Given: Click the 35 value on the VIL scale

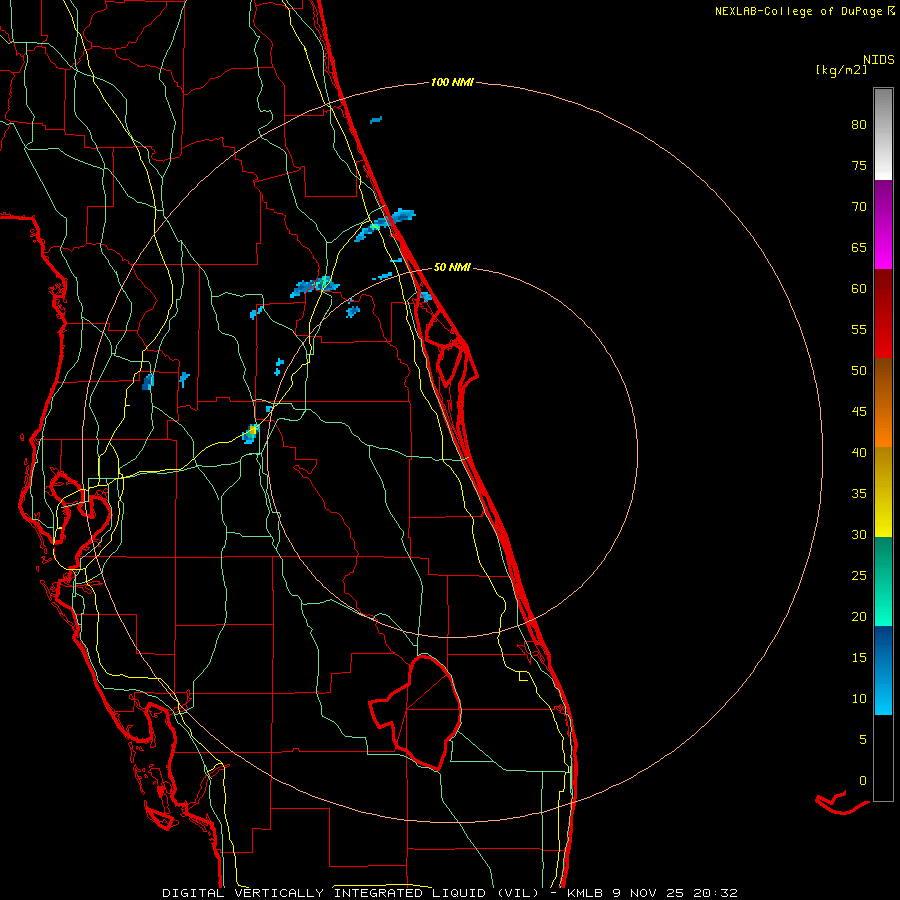Looking at the screenshot, I should click(x=859, y=494).
